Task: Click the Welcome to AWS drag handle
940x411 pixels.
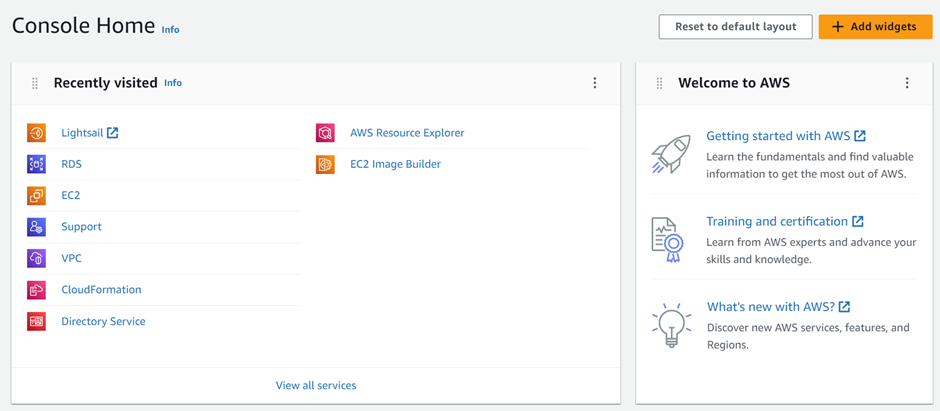Action: 659,83
